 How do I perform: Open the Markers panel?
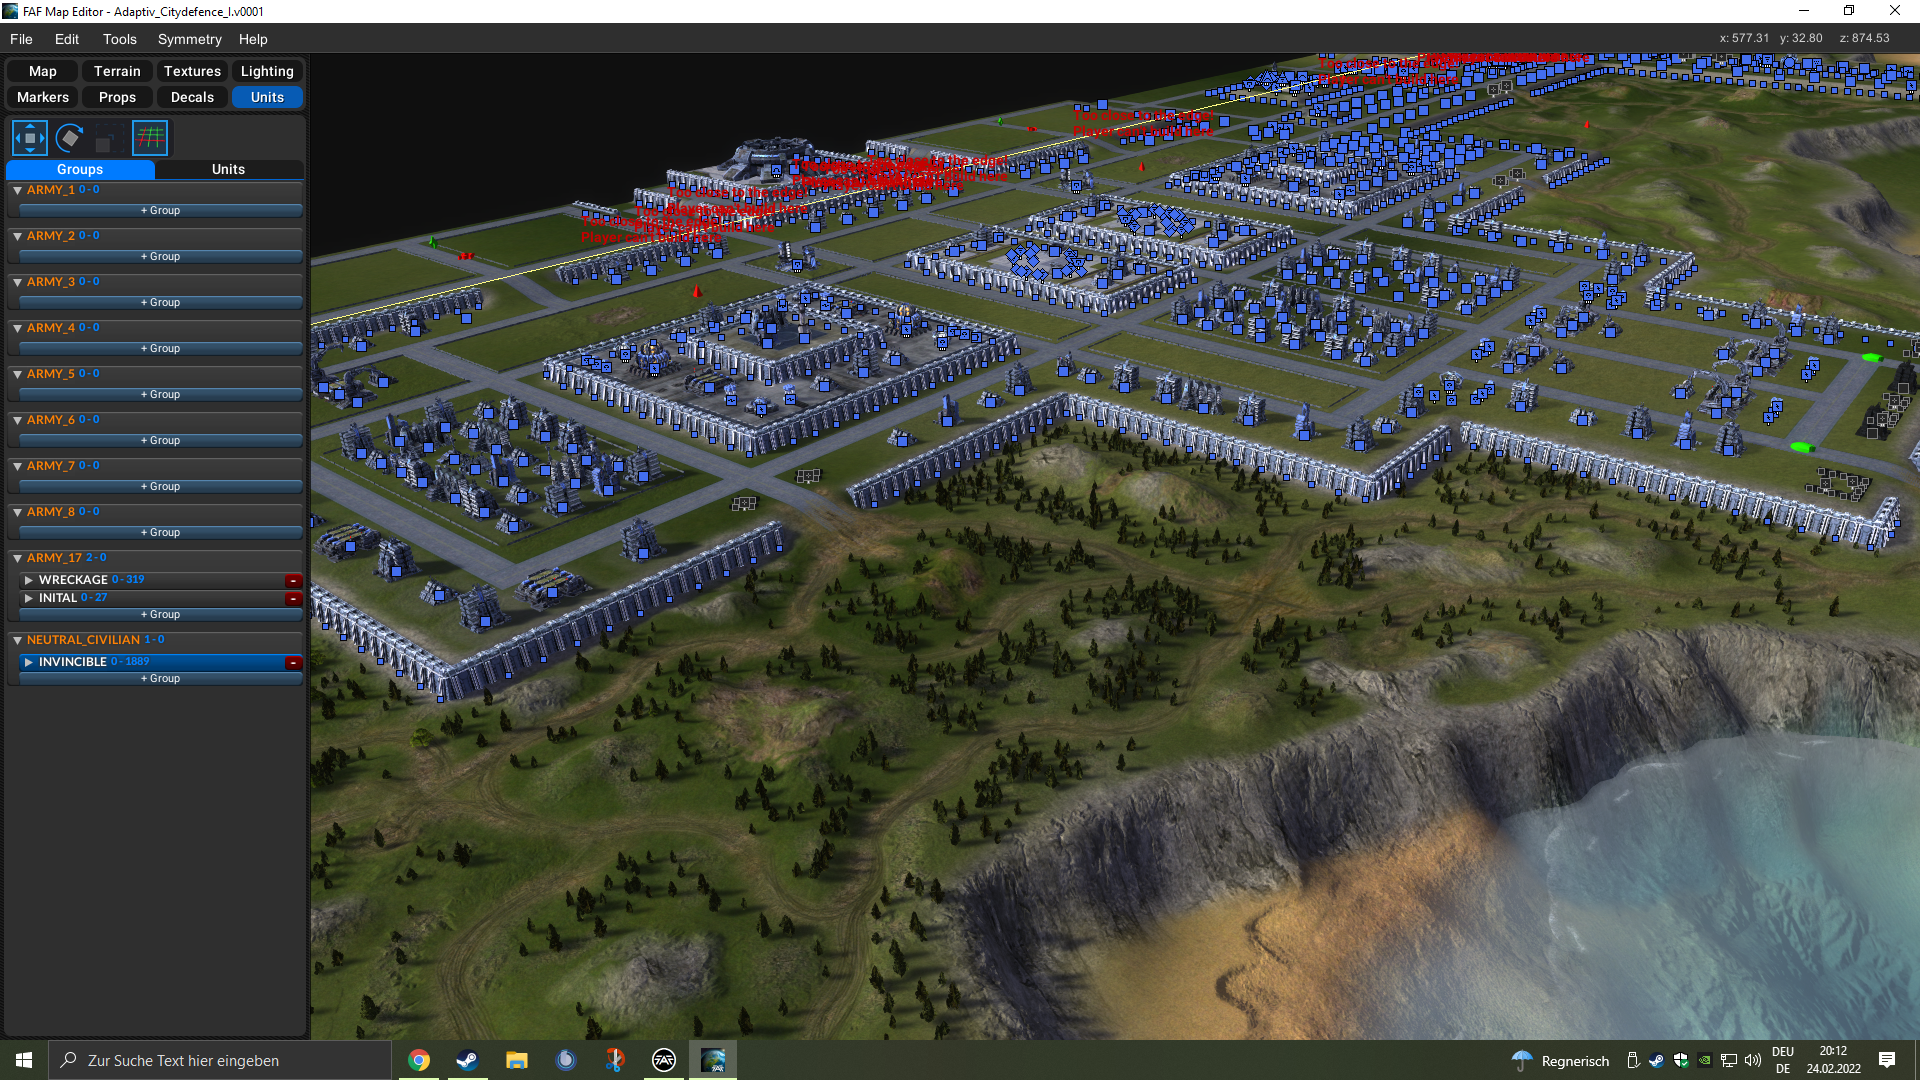pyautogui.click(x=43, y=97)
